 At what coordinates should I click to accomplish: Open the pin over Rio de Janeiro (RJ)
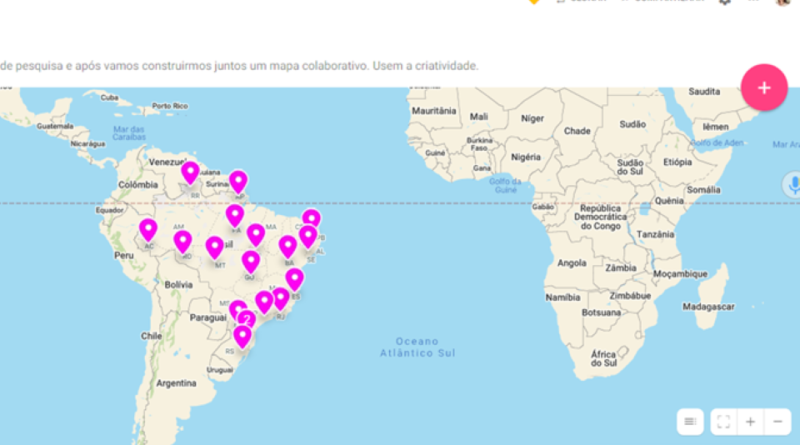(x=280, y=297)
